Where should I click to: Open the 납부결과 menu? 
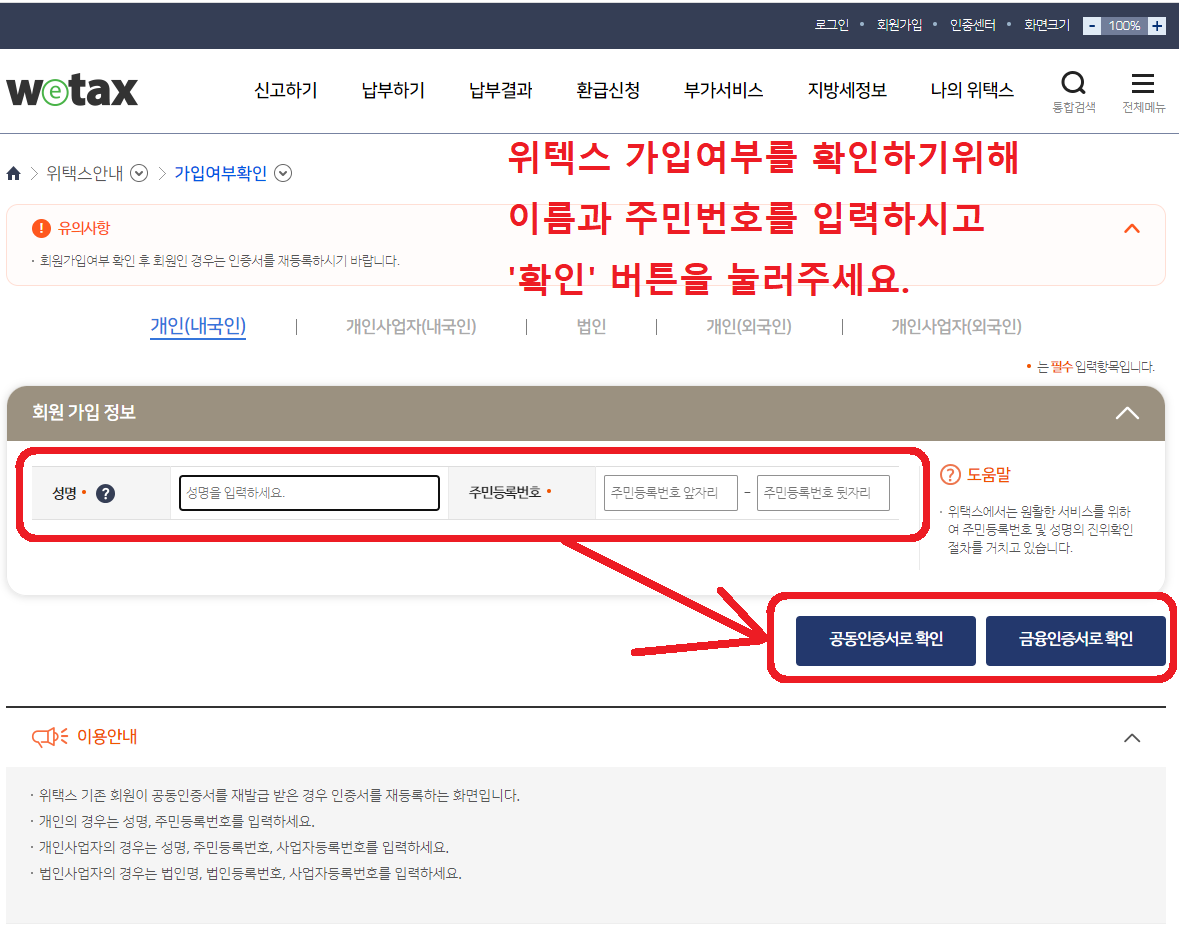click(x=501, y=90)
